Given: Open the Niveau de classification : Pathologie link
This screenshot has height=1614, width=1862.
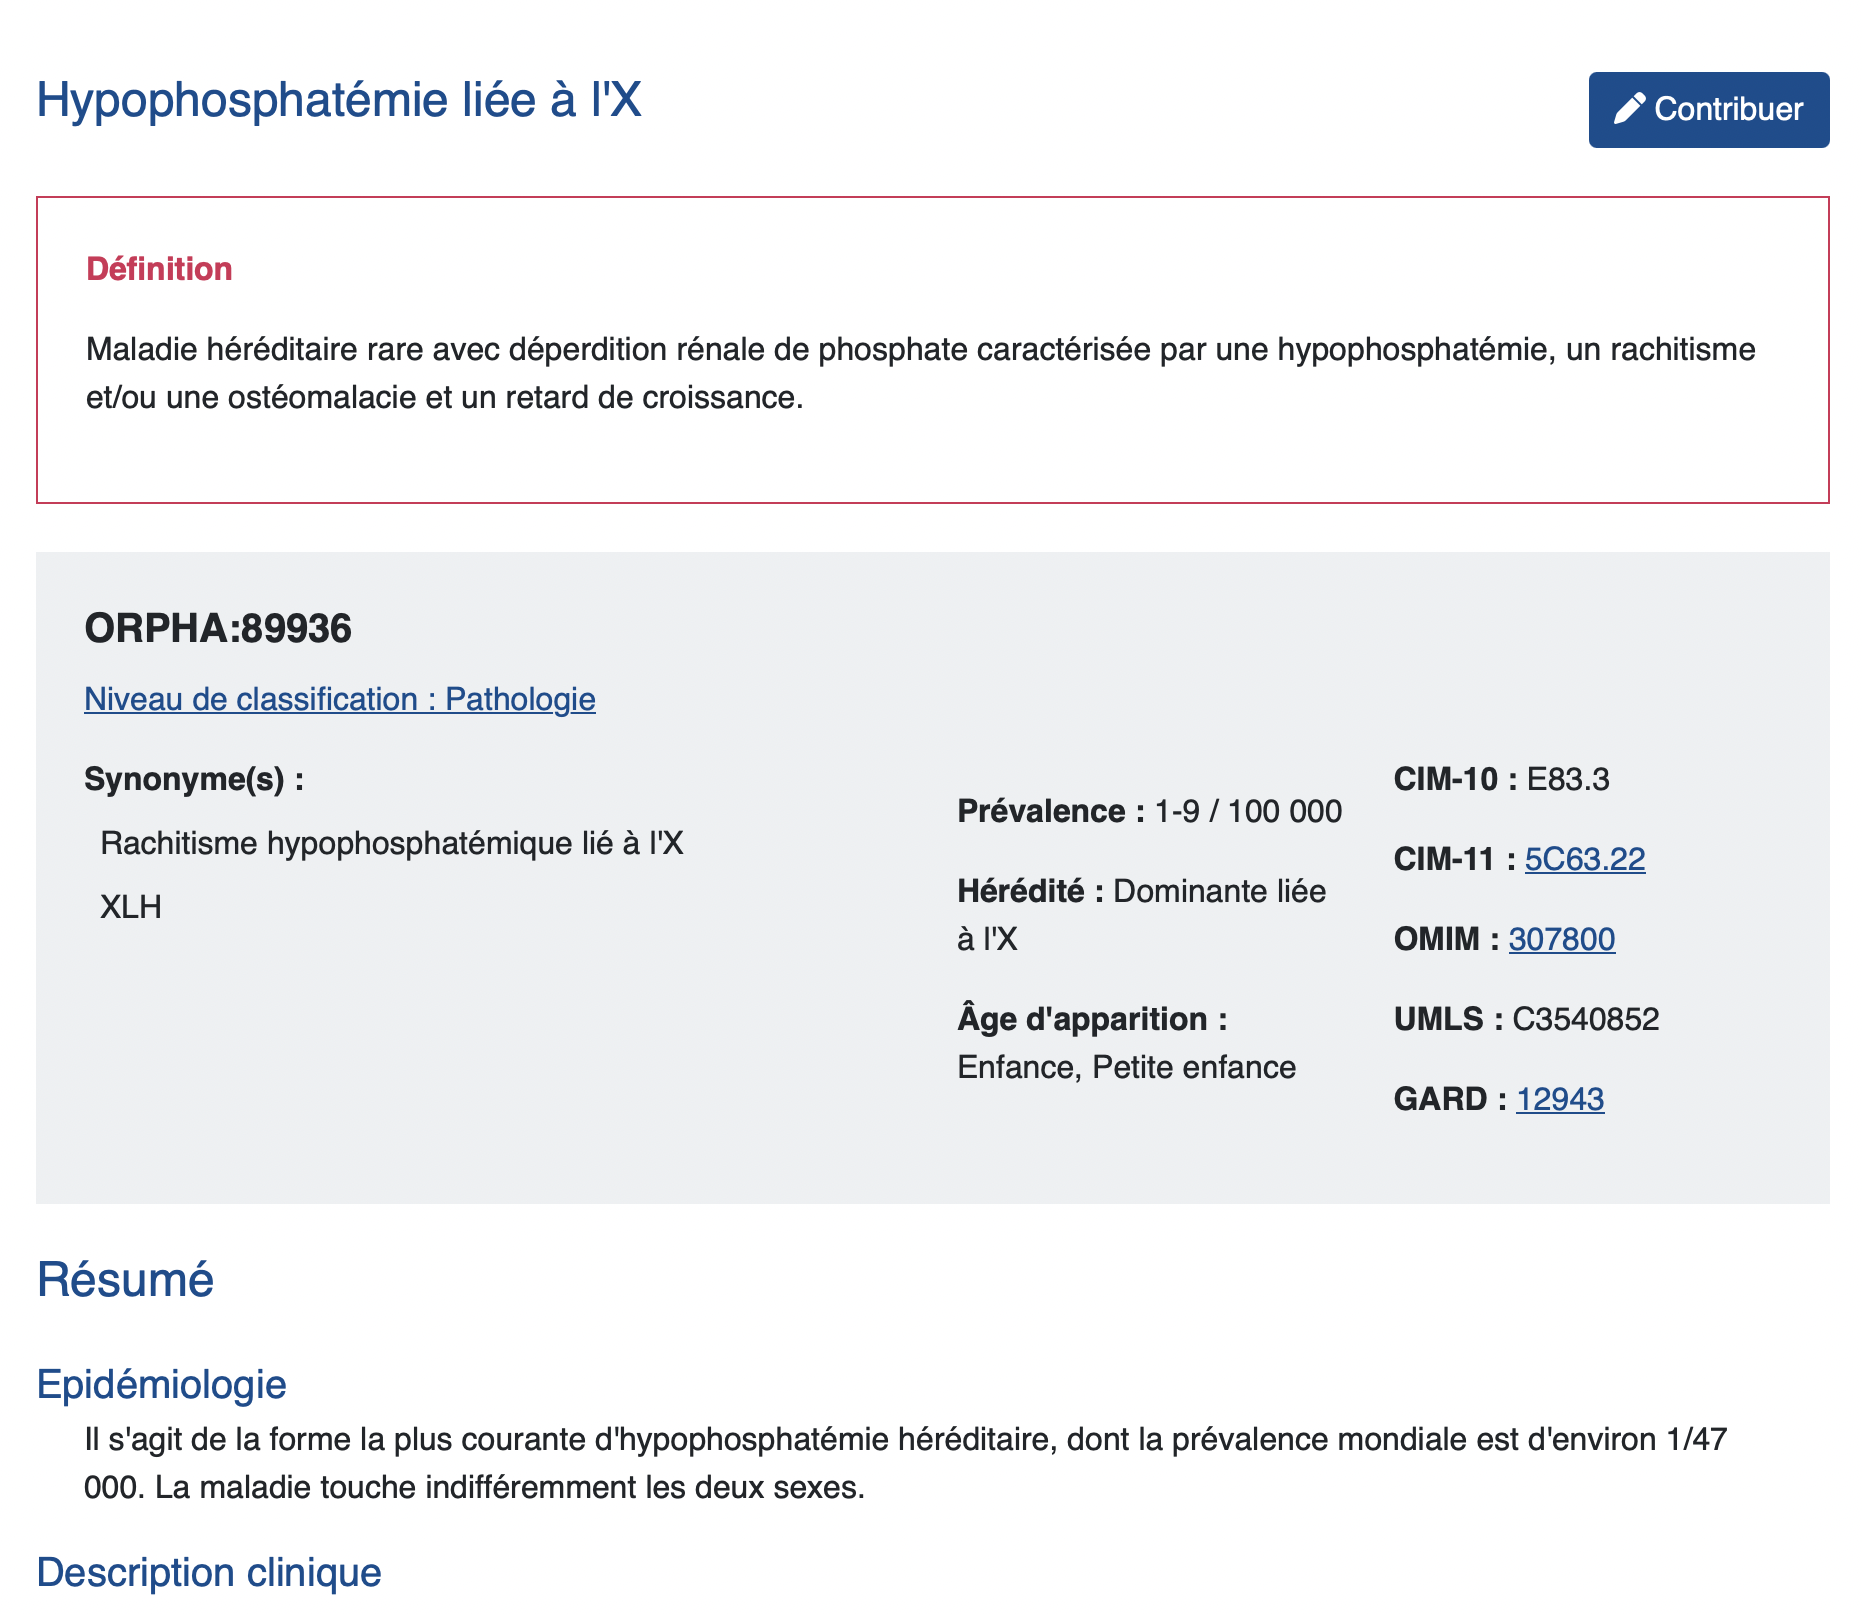Looking at the screenshot, I should pos(339,699).
